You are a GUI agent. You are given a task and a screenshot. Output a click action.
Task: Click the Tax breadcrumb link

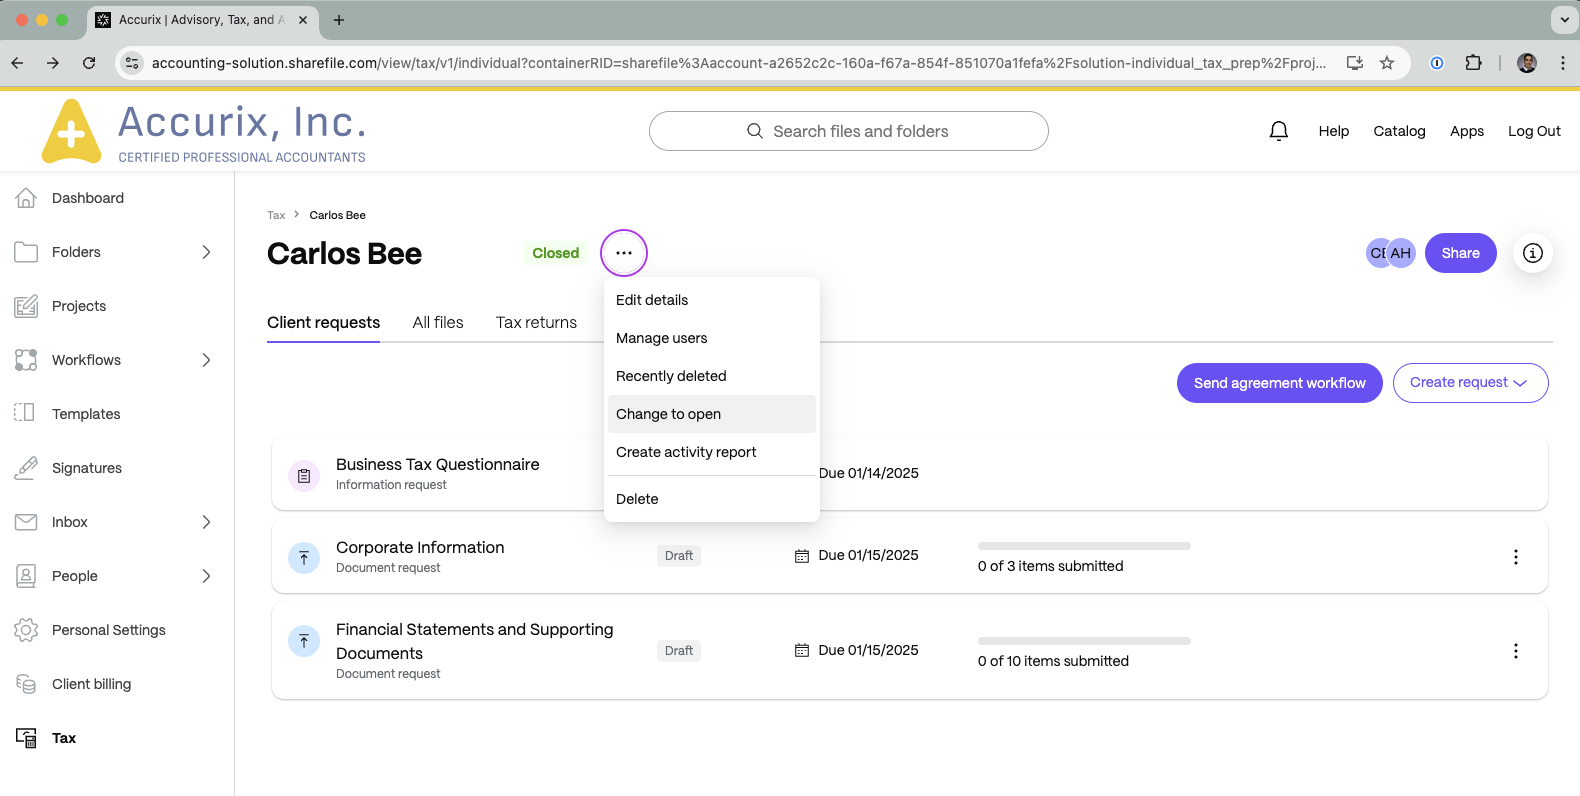tap(276, 215)
